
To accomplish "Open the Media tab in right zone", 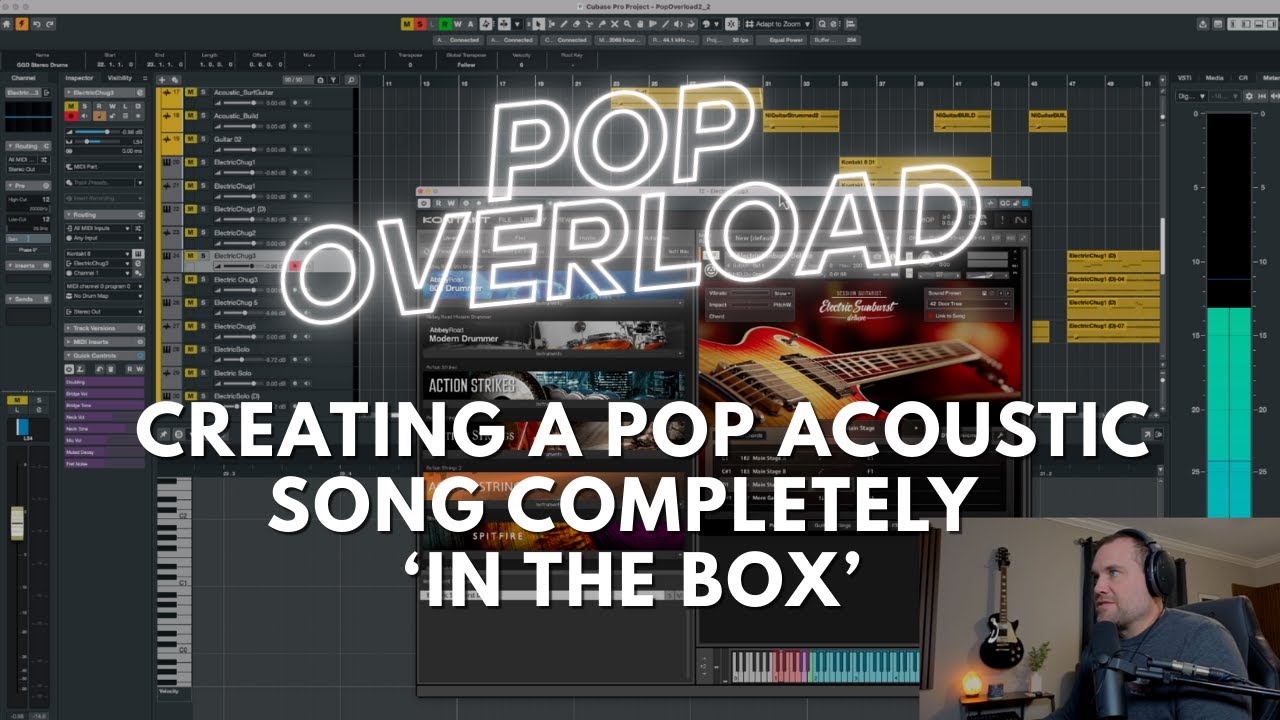I will pos(1215,78).
